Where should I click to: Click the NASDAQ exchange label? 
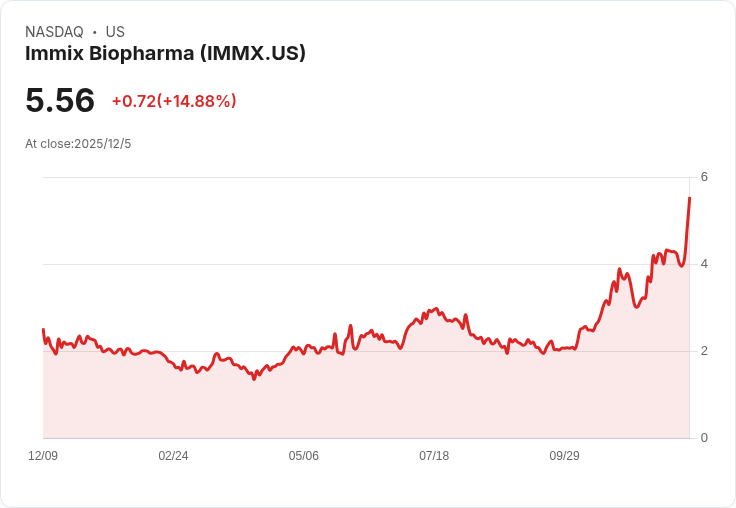(x=54, y=32)
